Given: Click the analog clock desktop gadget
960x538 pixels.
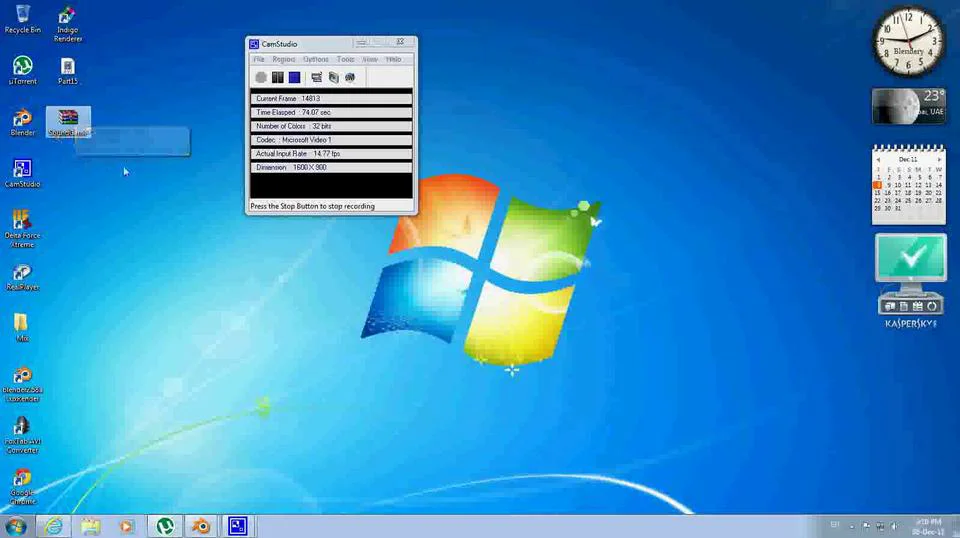Looking at the screenshot, I should pos(909,42).
